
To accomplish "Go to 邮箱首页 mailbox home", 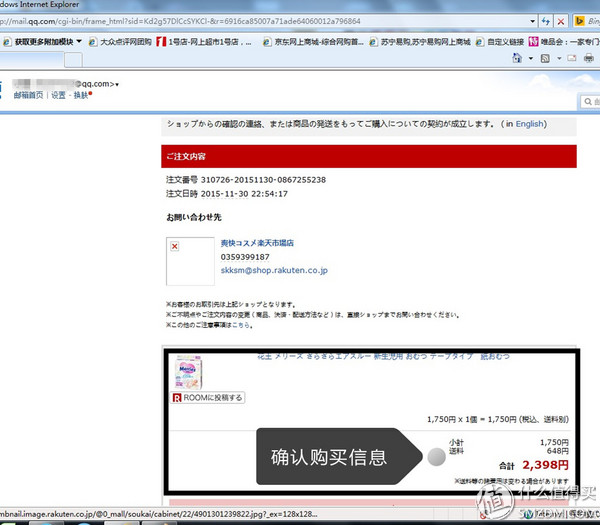I will 28,95.
